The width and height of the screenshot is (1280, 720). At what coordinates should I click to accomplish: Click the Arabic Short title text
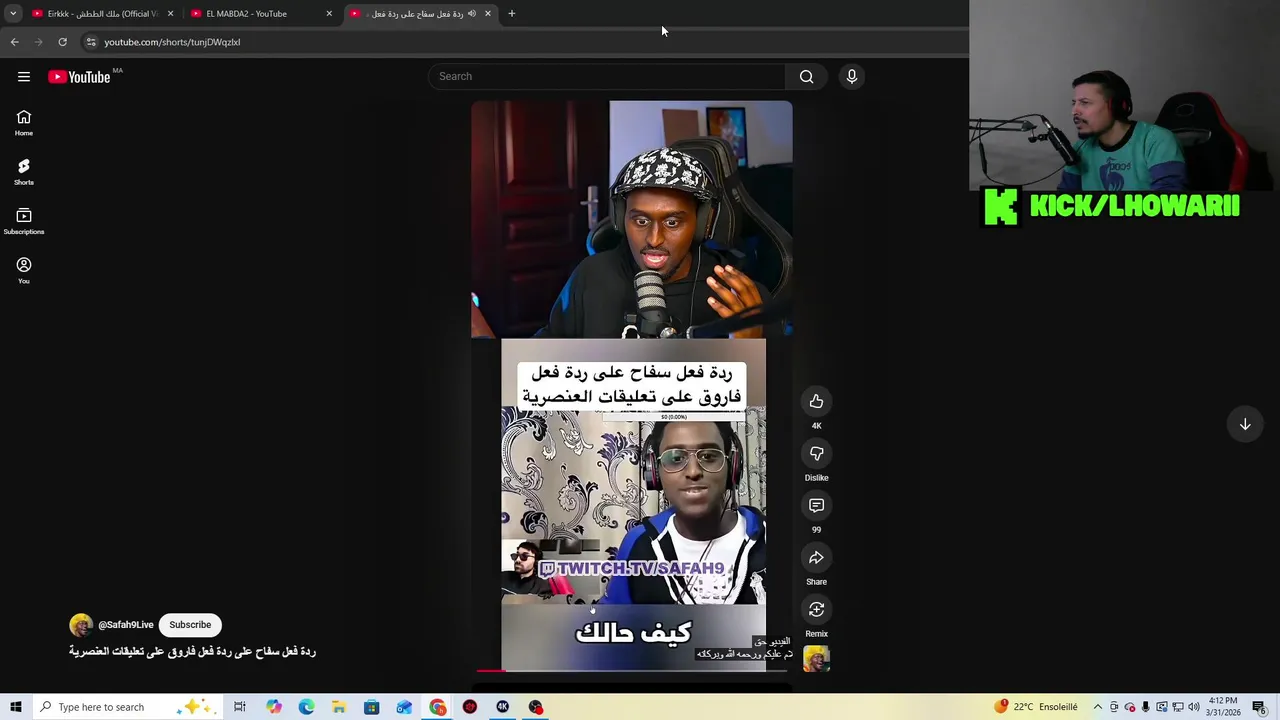point(192,651)
